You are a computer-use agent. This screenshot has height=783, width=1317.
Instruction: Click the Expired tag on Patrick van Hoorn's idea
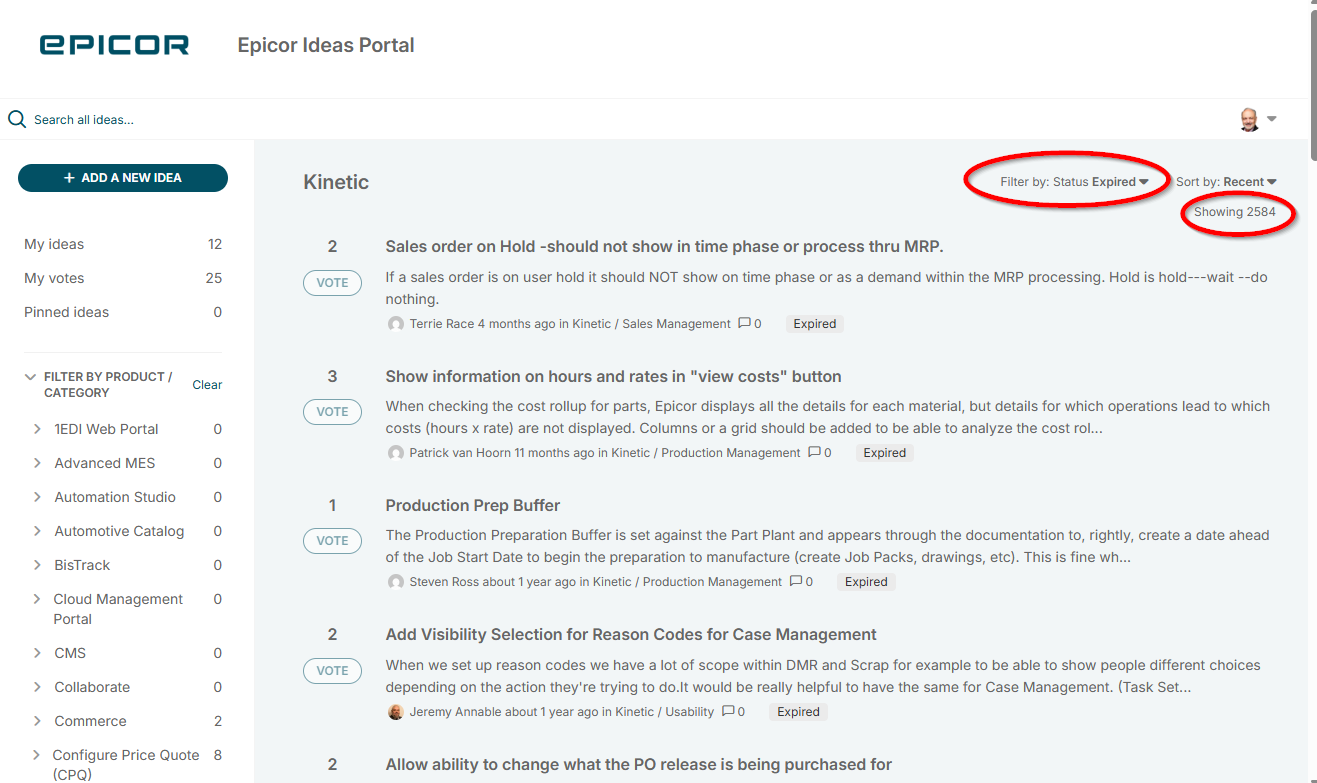coord(885,453)
